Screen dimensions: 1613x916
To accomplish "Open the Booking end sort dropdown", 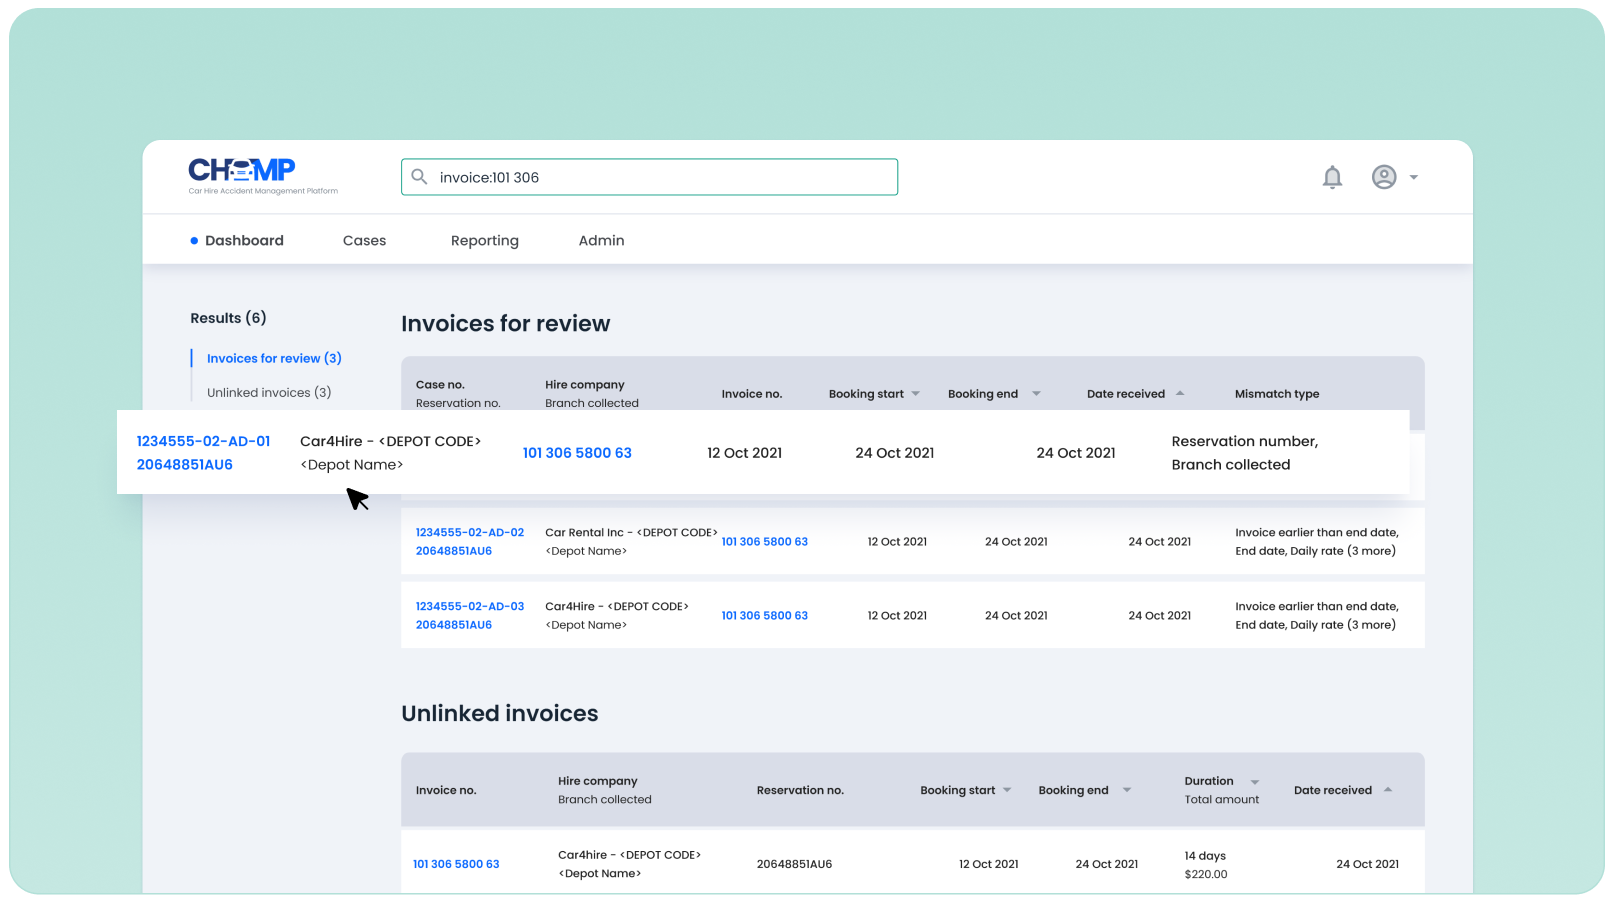I will coord(1037,393).
